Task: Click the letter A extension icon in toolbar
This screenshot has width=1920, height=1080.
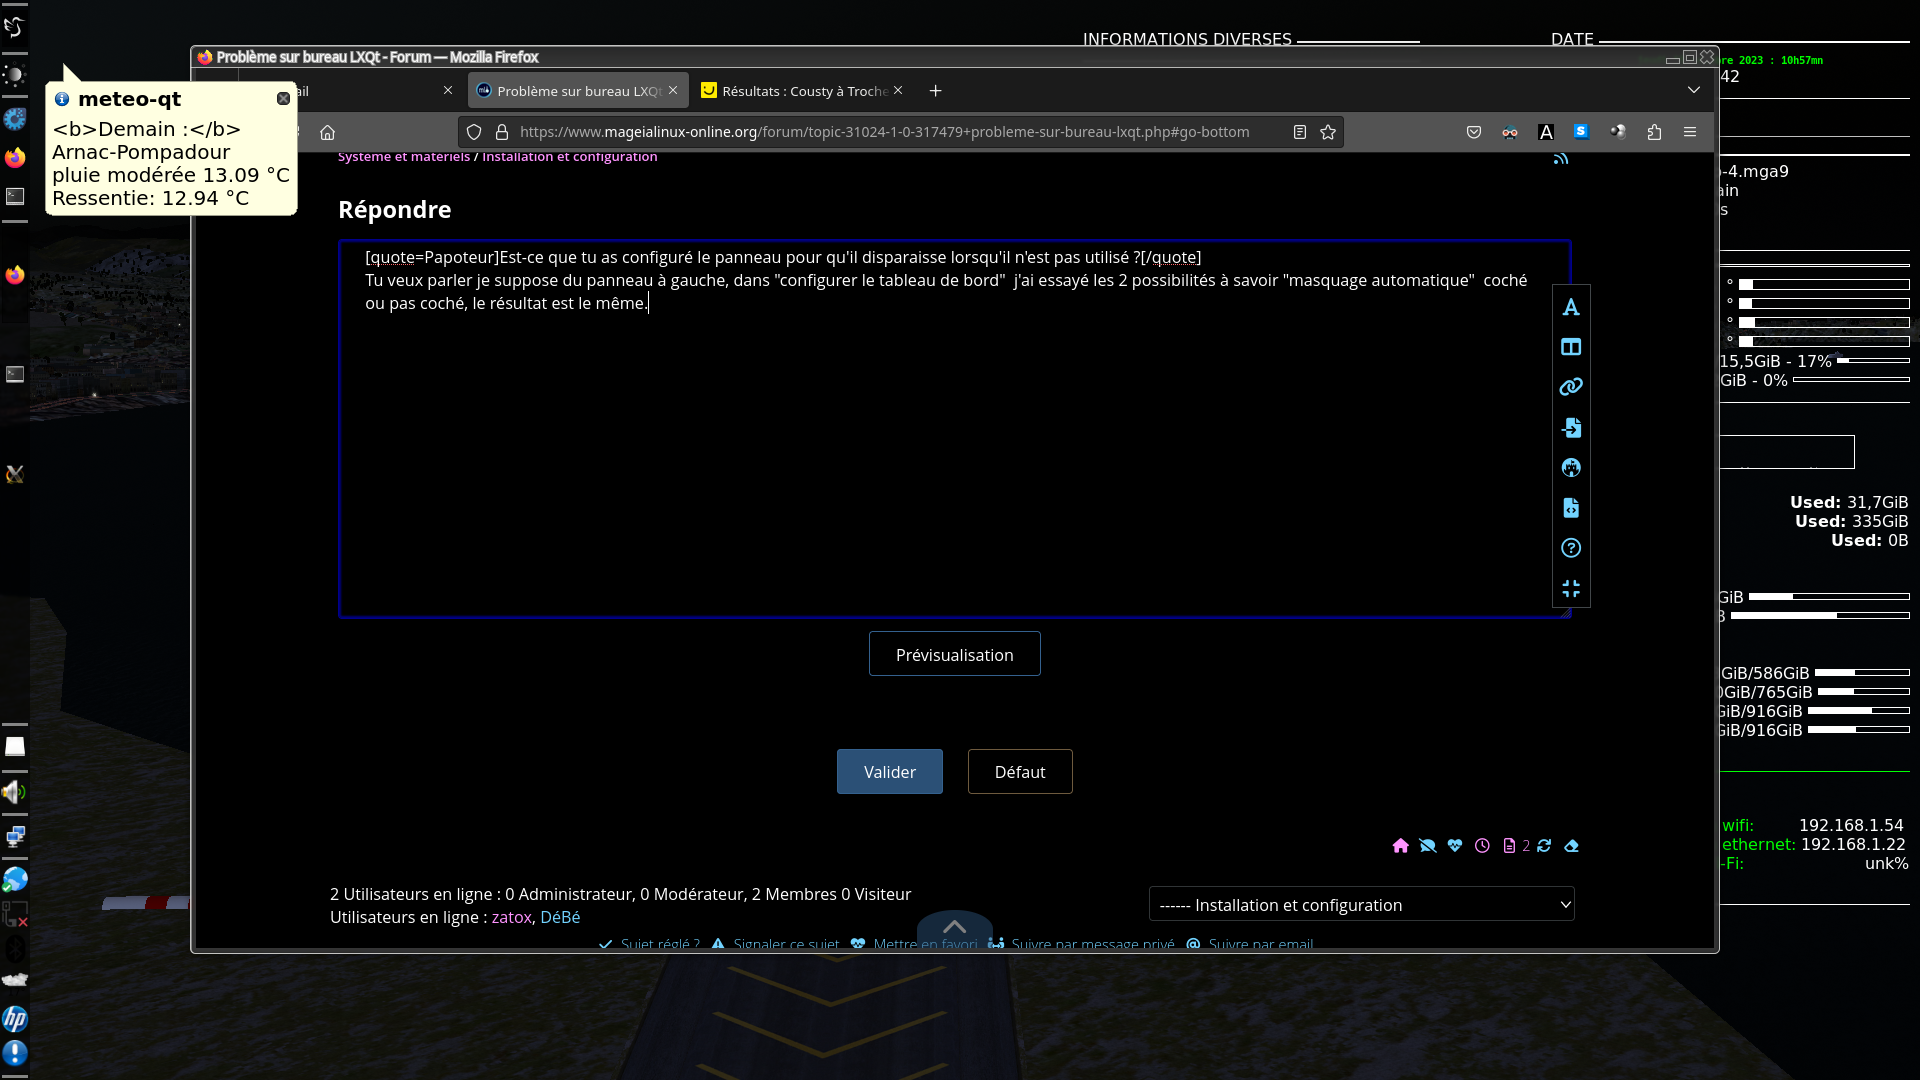Action: pos(1546,132)
